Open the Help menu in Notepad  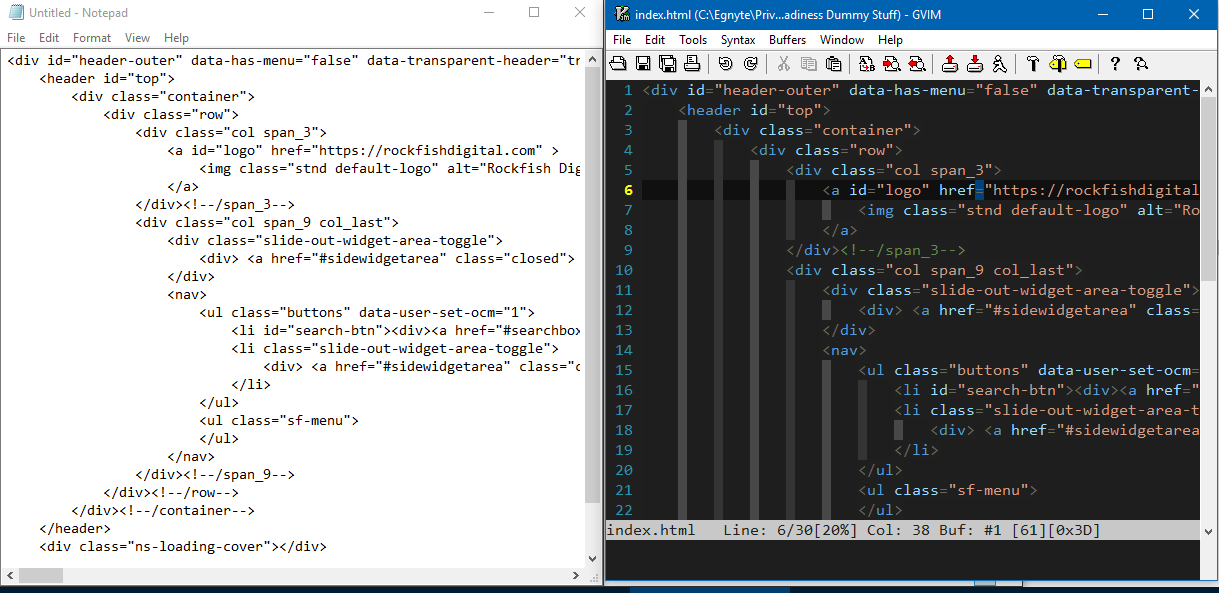(x=176, y=38)
